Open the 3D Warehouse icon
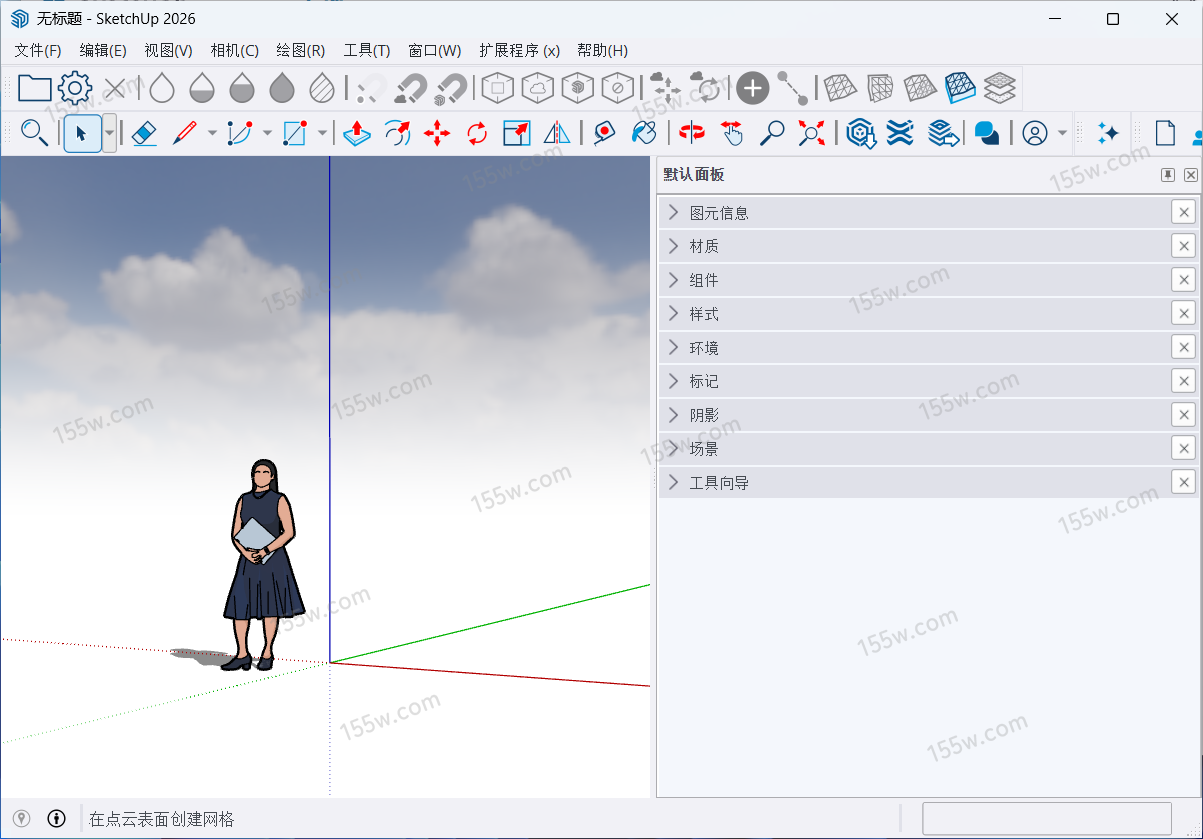Image resolution: width=1203 pixels, height=839 pixels. coord(861,133)
